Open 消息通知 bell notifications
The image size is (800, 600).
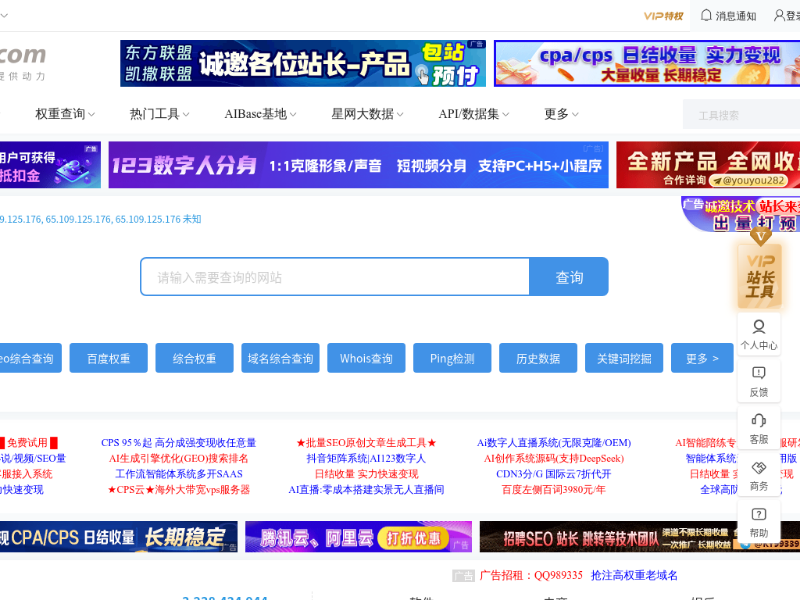[728, 15]
